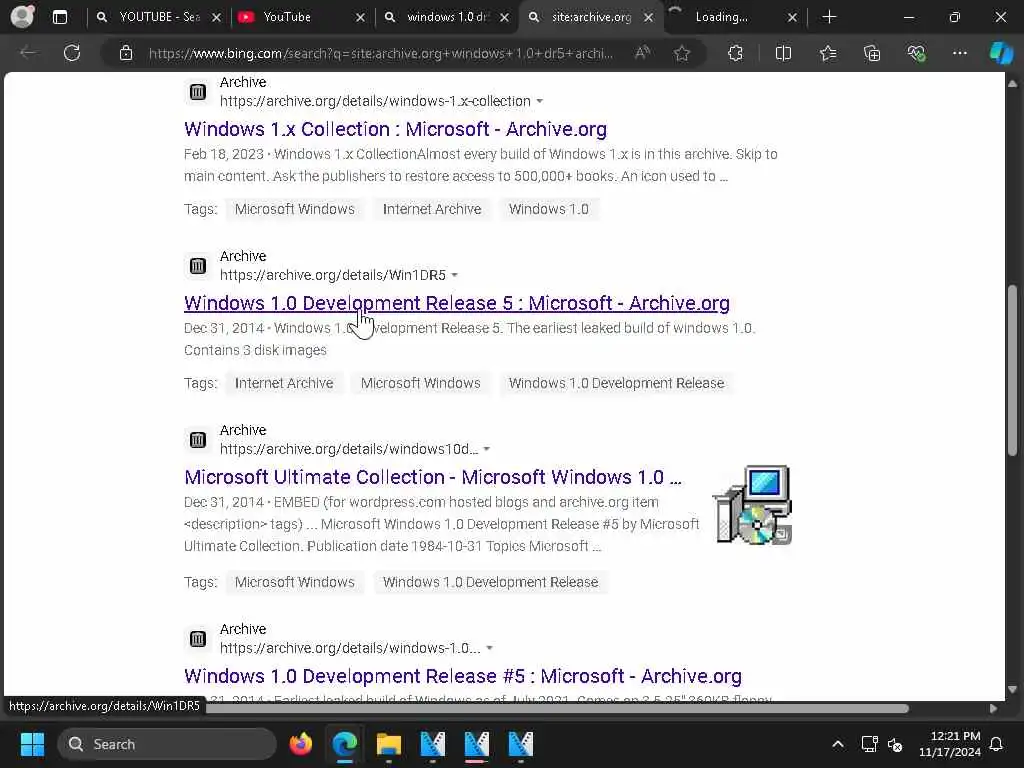Expand dropdown next to windows-1.0... URL
The height and width of the screenshot is (768, 1024).
pos(489,648)
